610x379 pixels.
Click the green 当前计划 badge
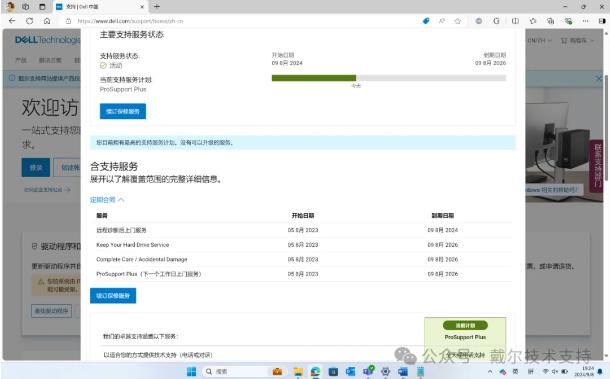(x=465, y=325)
